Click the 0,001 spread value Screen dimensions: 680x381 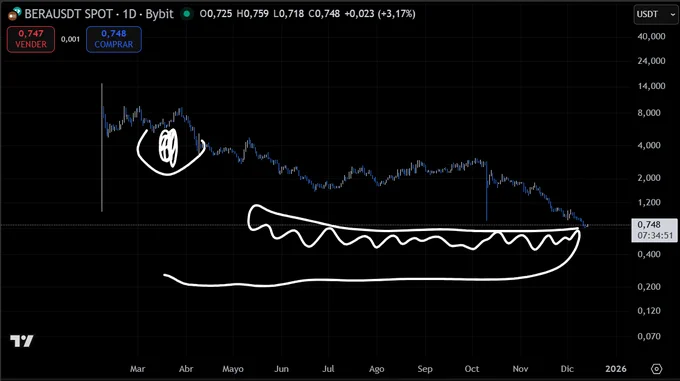click(x=70, y=39)
